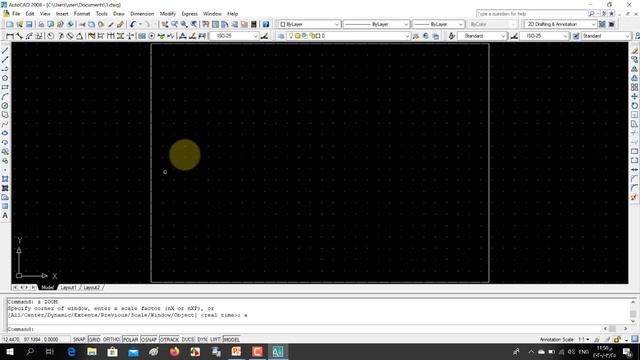
Task: Select the Hatch tool in left toolbar
Action: tap(5, 179)
